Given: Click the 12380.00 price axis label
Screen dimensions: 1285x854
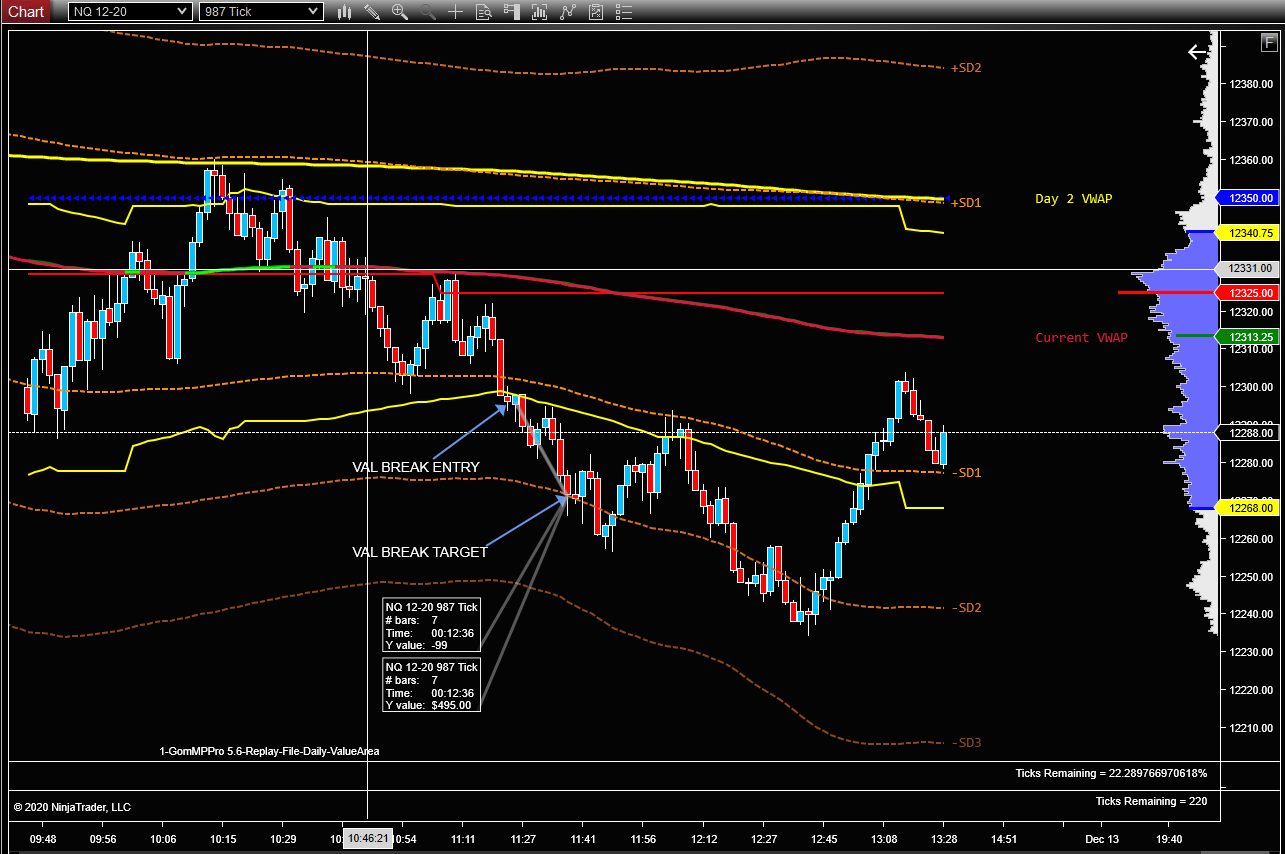Looking at the screenshot, I should [1251, 84].
